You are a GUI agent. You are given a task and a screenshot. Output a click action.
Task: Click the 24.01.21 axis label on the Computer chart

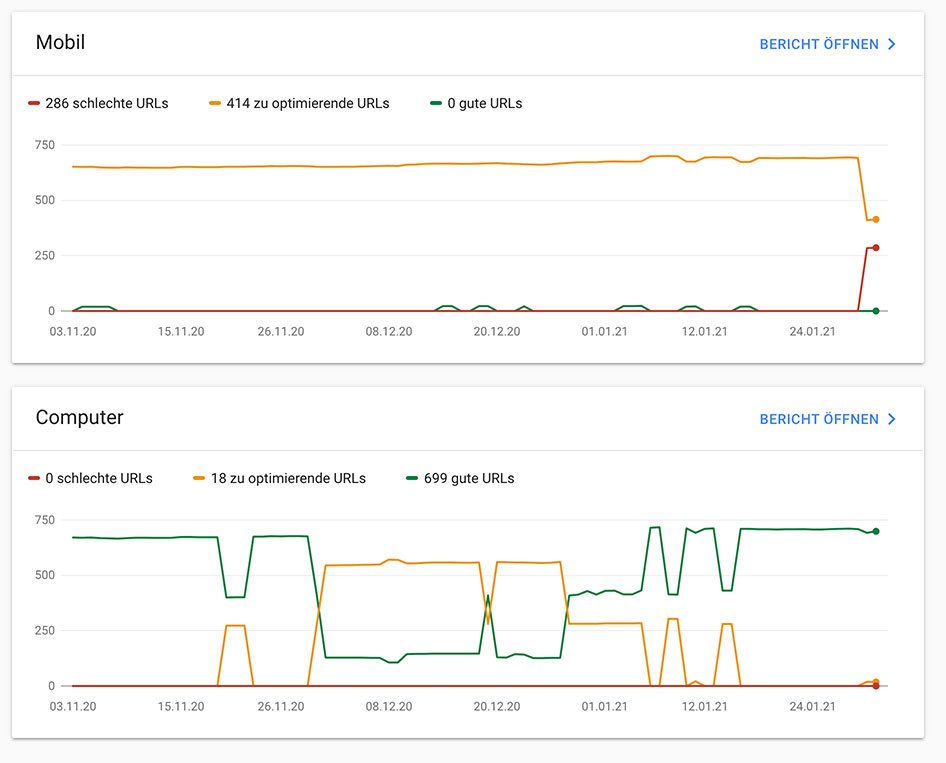click(x=811, y=706)
